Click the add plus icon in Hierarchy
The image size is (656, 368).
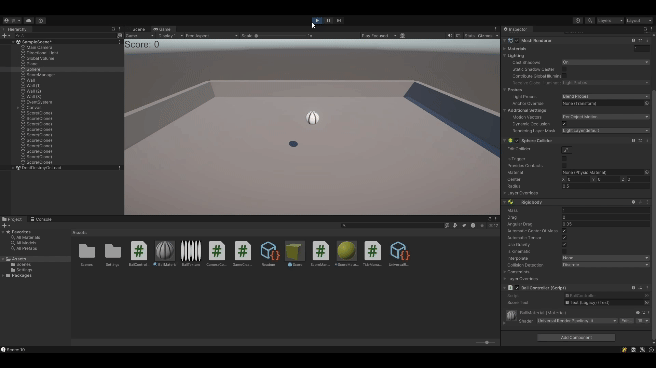(x=5, y=36)
